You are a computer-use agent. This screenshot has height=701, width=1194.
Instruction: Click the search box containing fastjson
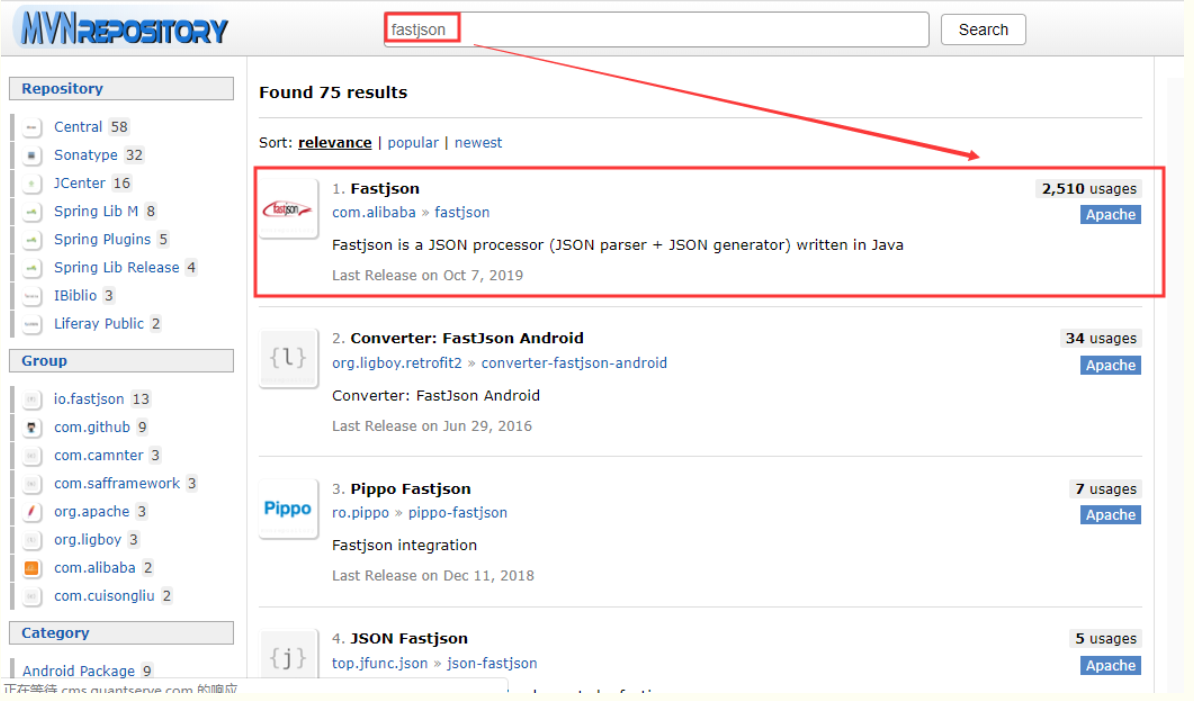point(656,30)
